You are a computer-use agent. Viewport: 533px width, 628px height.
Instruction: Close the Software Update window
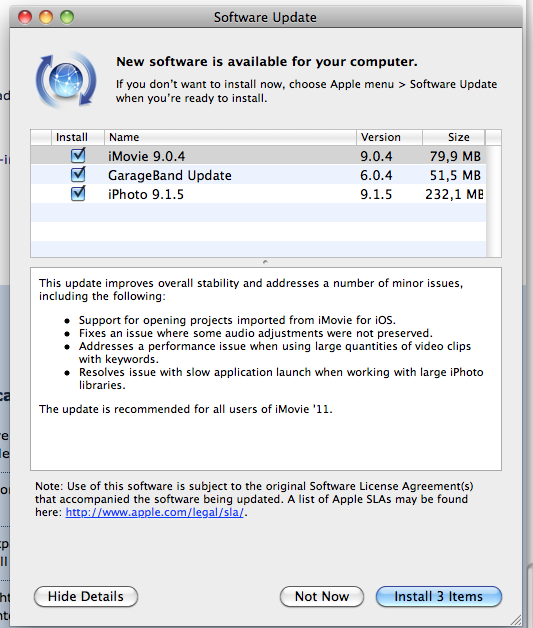coord(25,17)
